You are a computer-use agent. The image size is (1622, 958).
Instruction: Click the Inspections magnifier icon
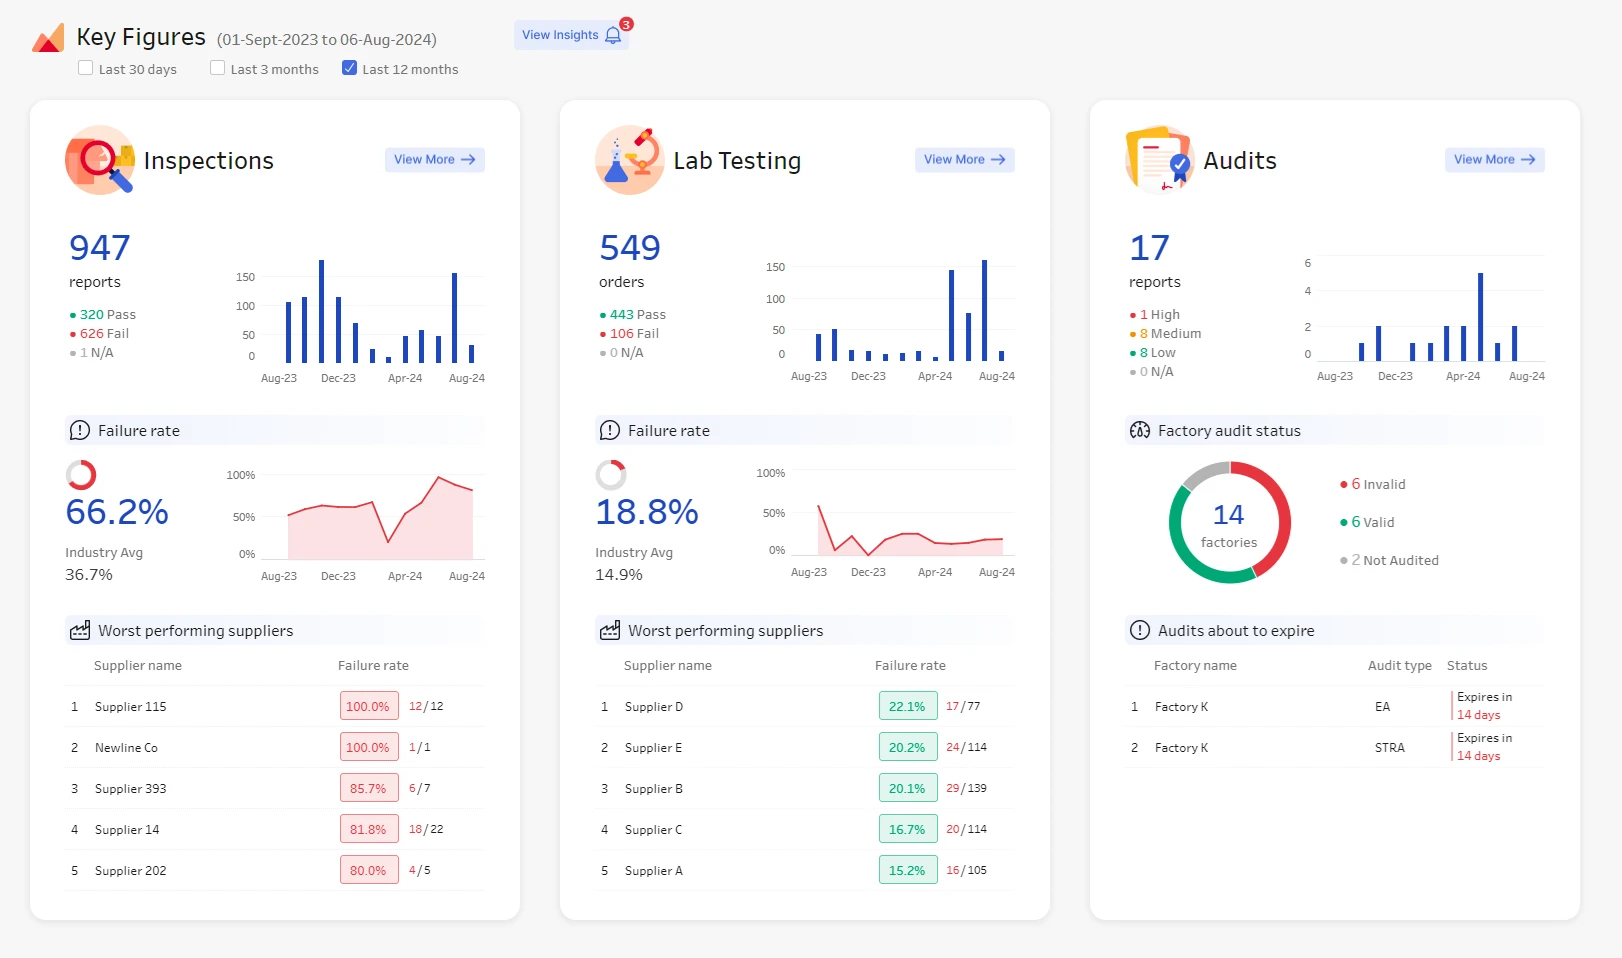pyautogui.click(x=100, y=160)
